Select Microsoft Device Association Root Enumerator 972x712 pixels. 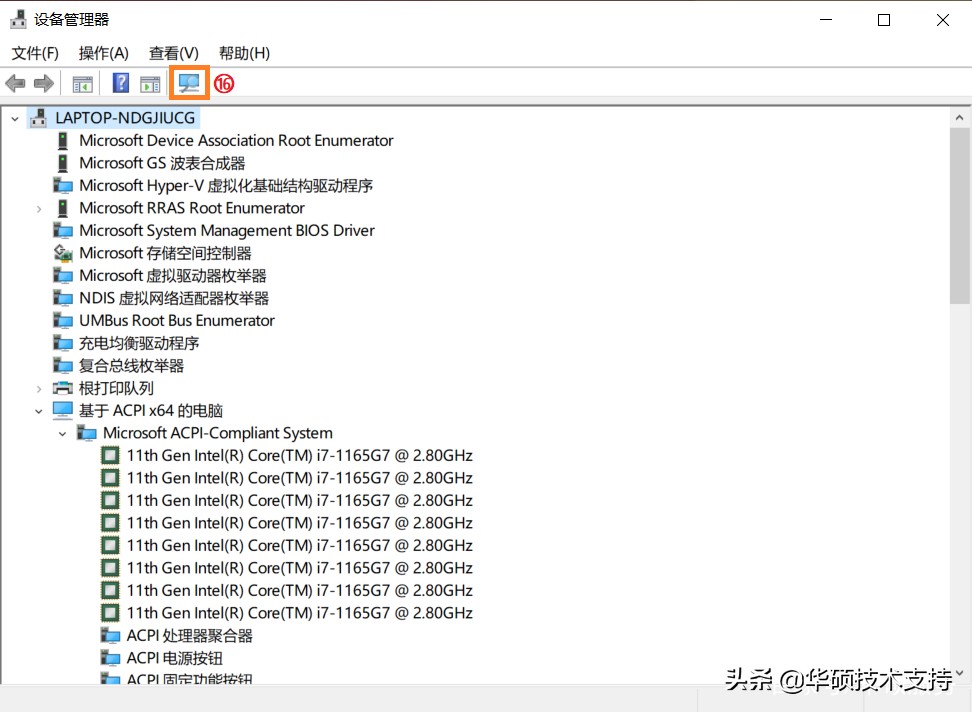236,141
